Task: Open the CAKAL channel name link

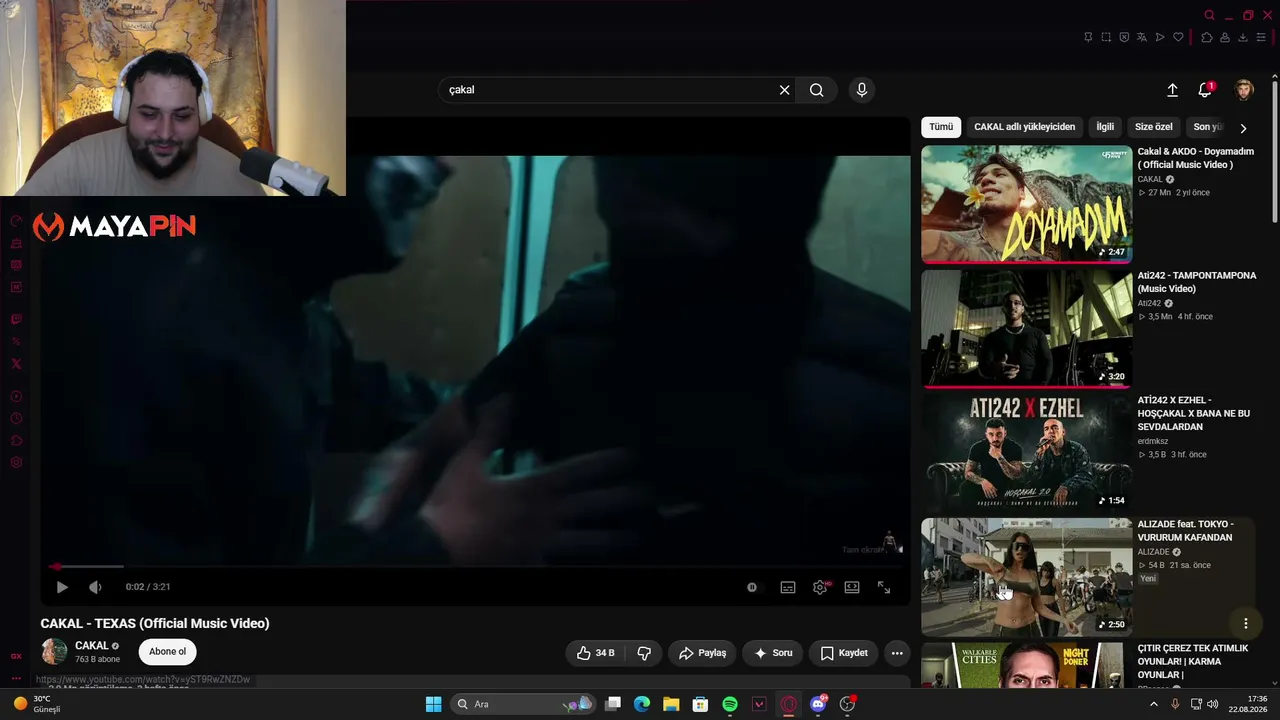Action: (92, 646)
